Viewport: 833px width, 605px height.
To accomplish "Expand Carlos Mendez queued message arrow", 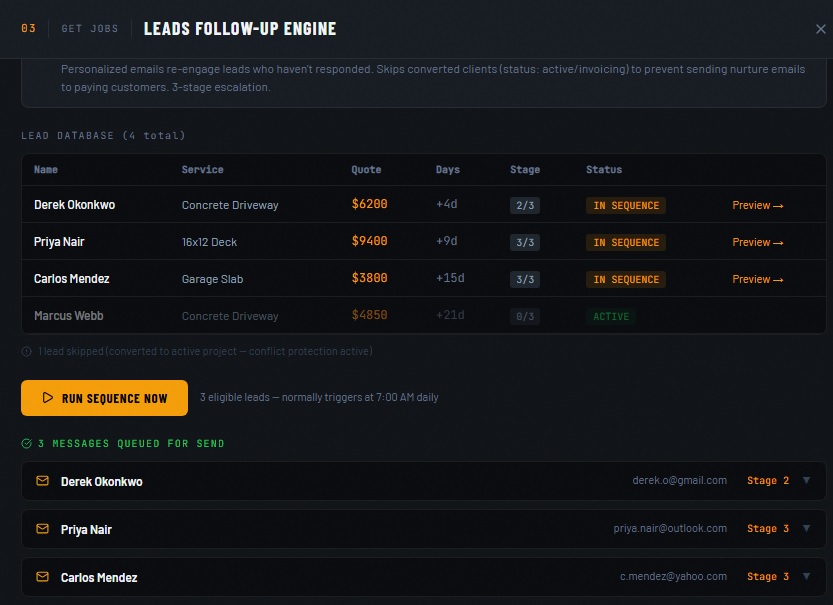I will 807,577.
